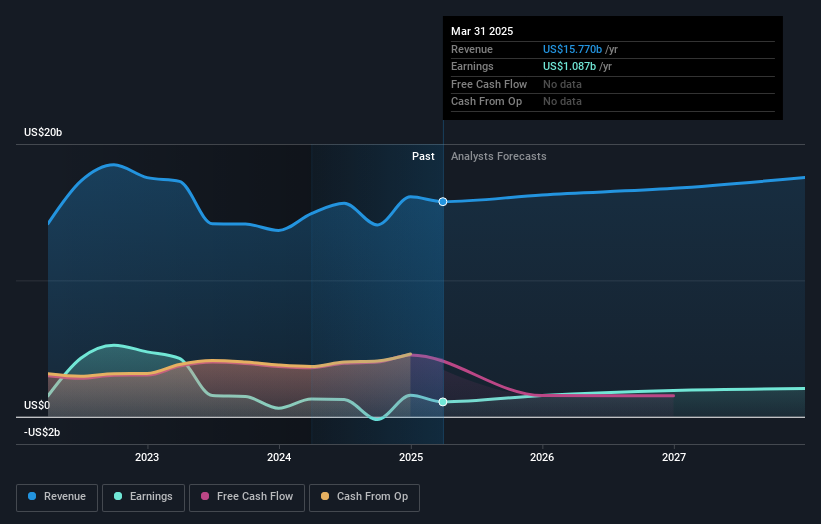Click the 'Past' label on chart
Image resolution: width=821 pixels, height=524 pixels.
(x=423, y=156)
